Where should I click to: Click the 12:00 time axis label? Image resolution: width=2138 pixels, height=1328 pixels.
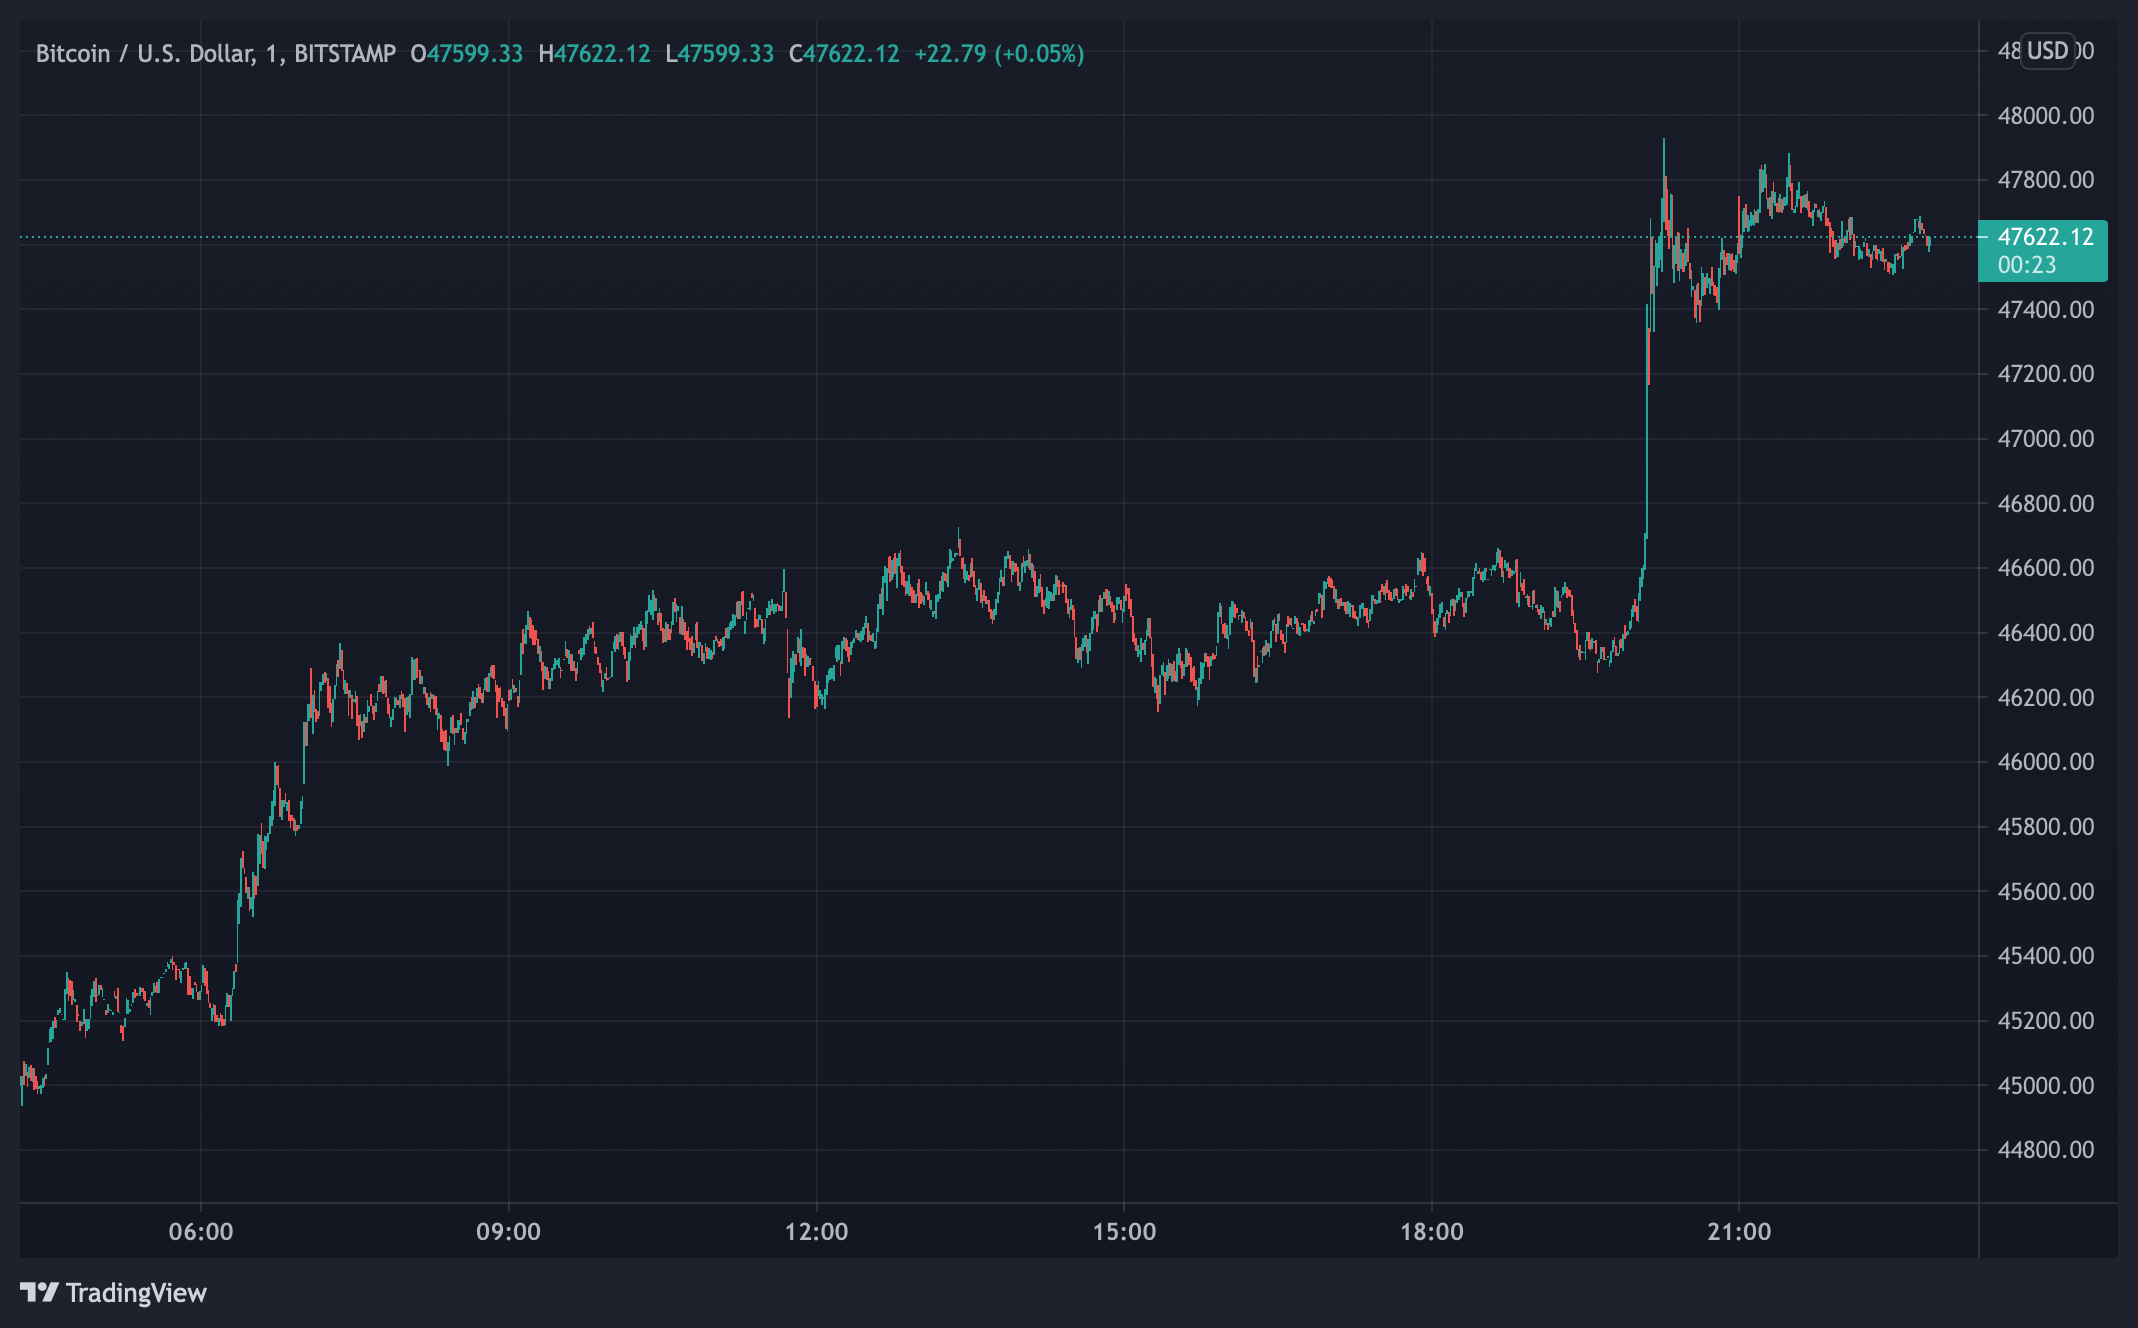[x=816, y=1231]
